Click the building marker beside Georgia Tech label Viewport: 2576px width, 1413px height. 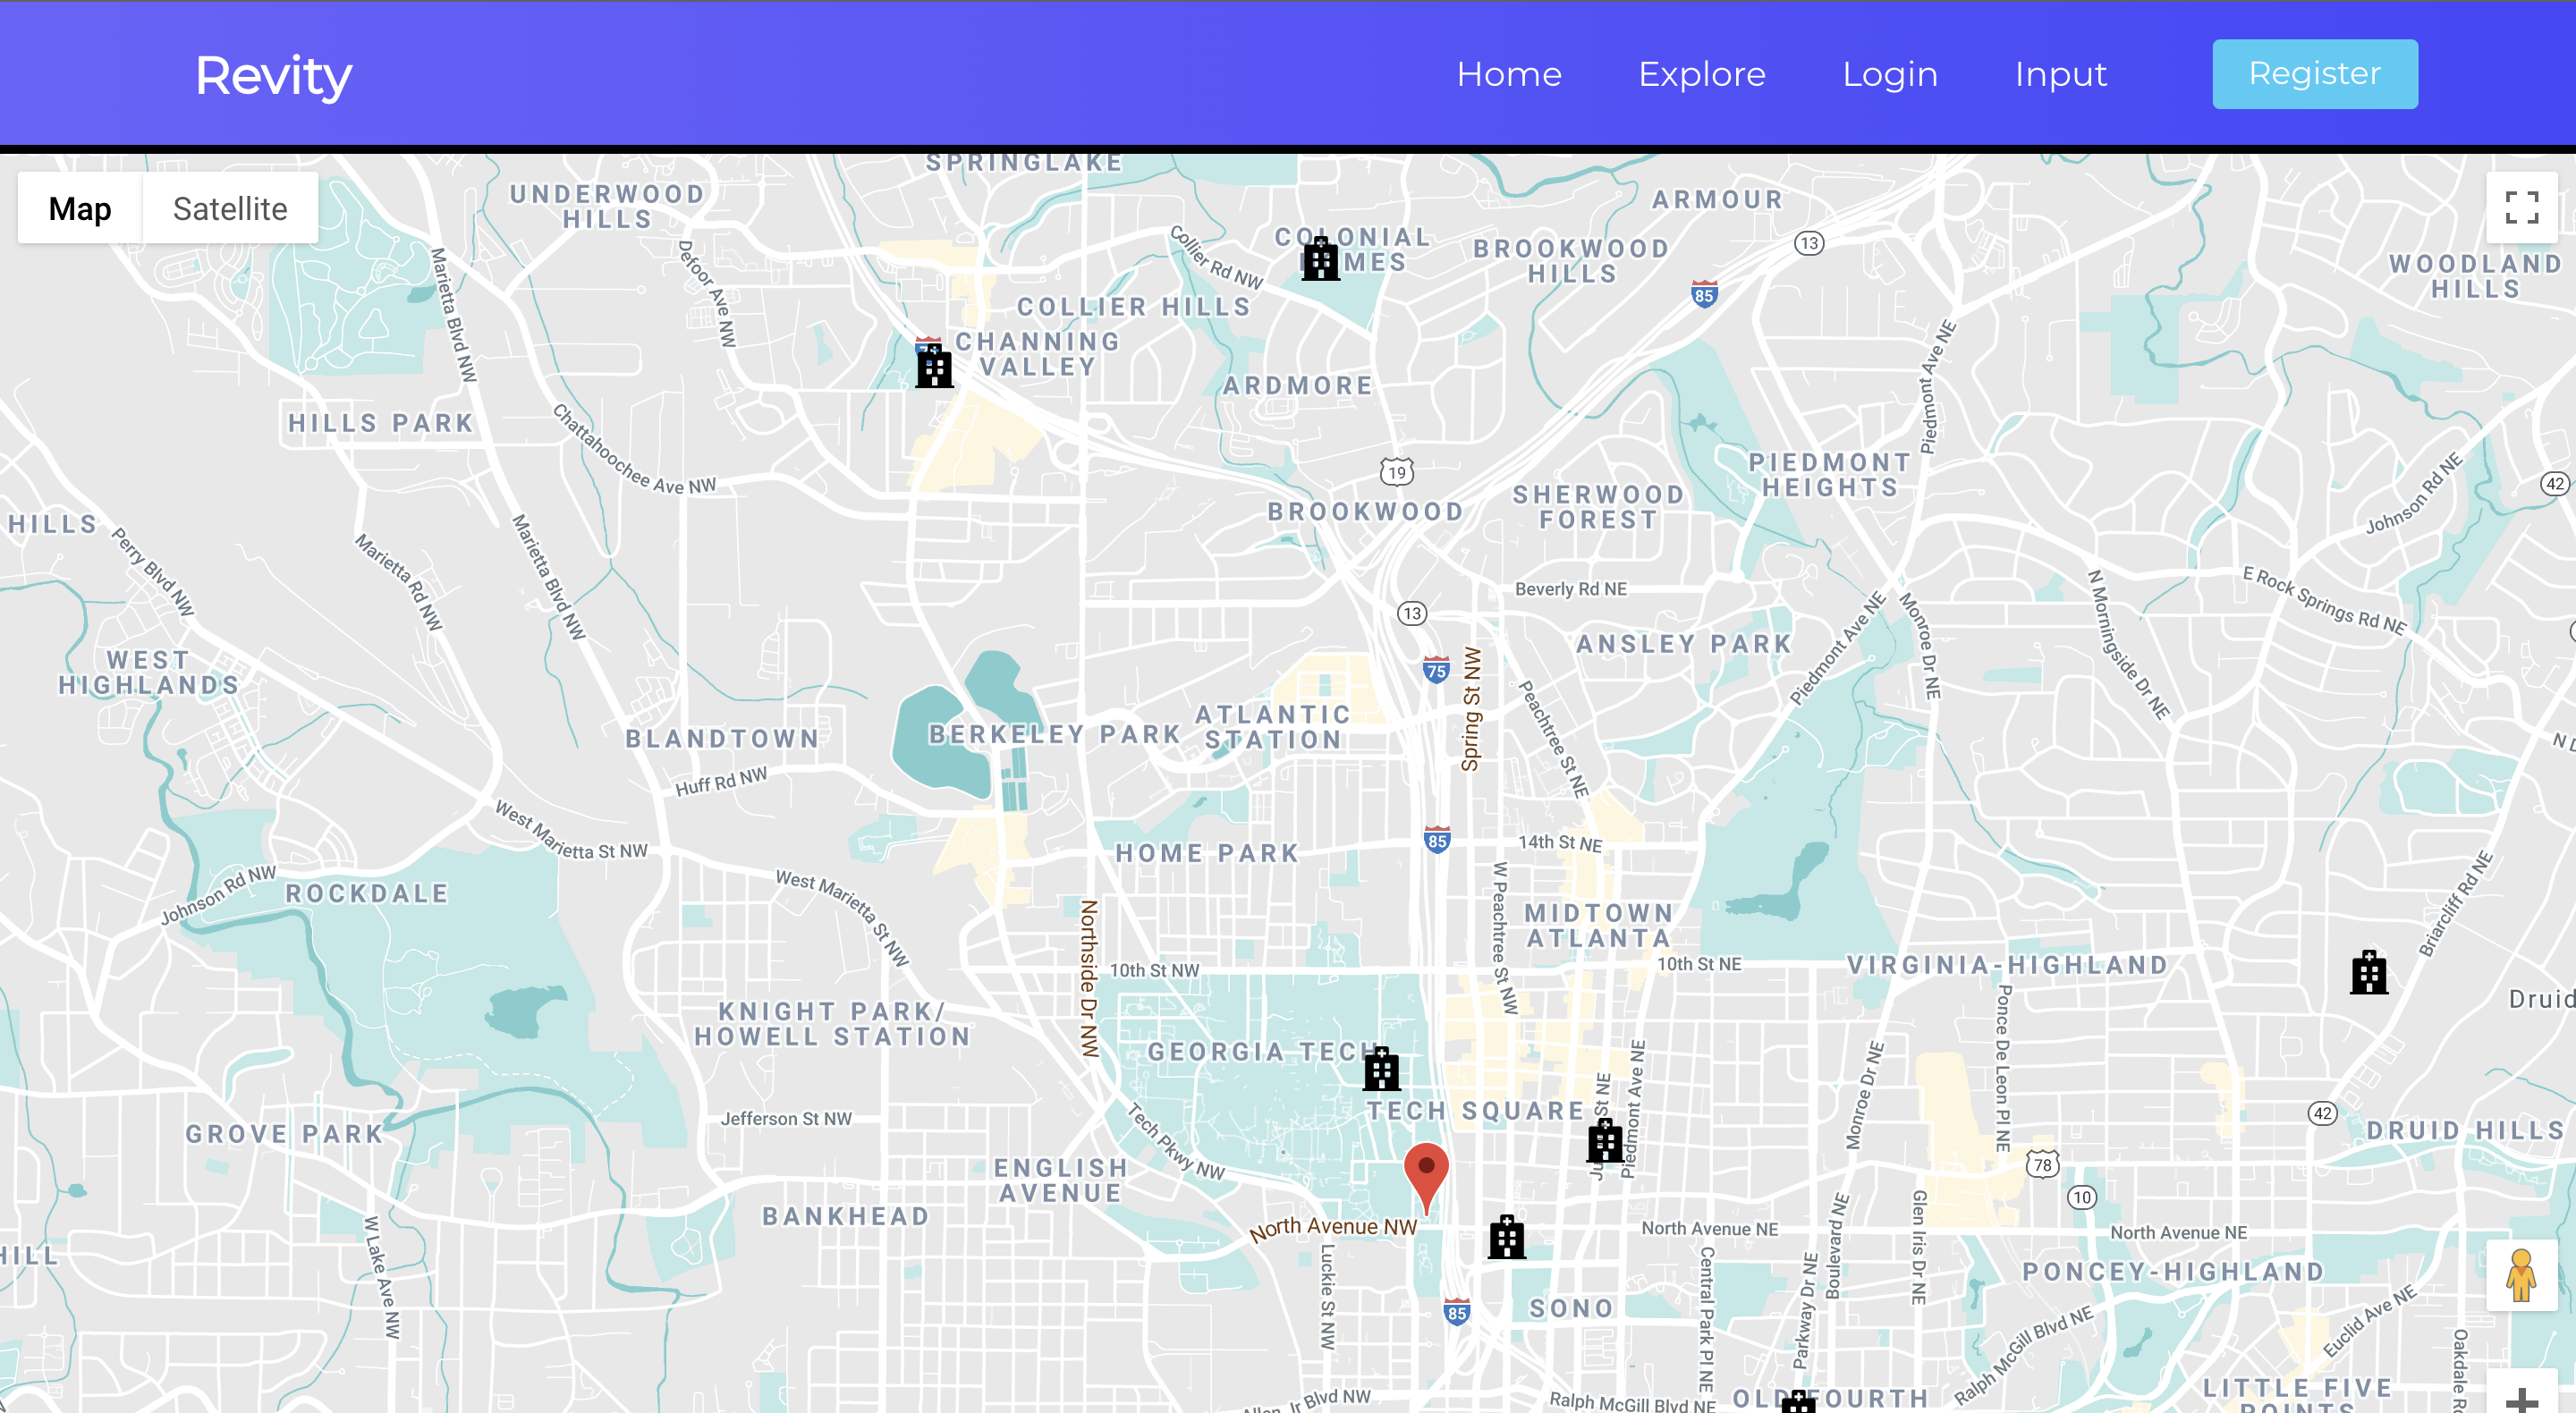(x=1381, y=1069)
